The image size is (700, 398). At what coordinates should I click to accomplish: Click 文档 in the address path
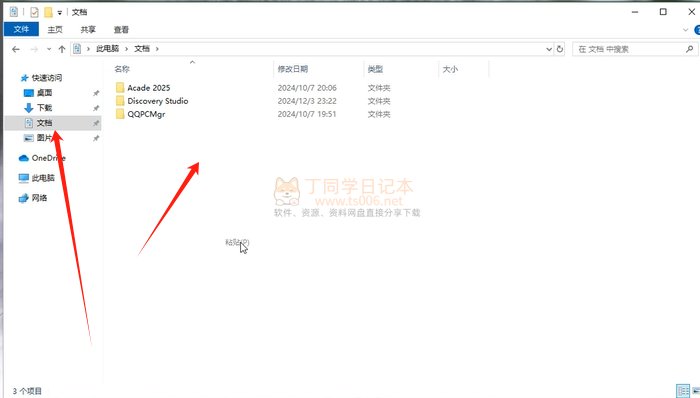coord(142,49)
